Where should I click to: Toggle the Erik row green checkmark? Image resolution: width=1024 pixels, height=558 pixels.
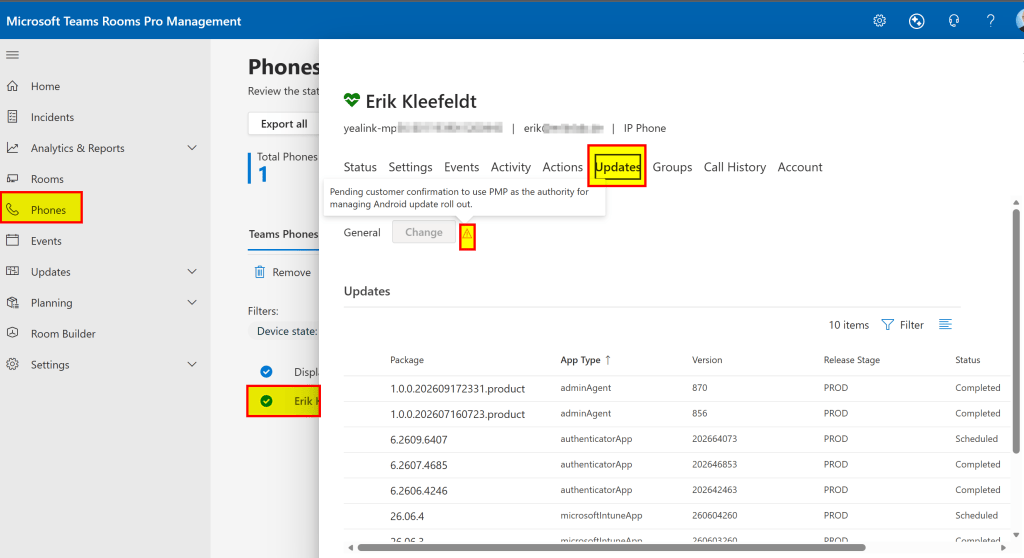tap(266, 401)
